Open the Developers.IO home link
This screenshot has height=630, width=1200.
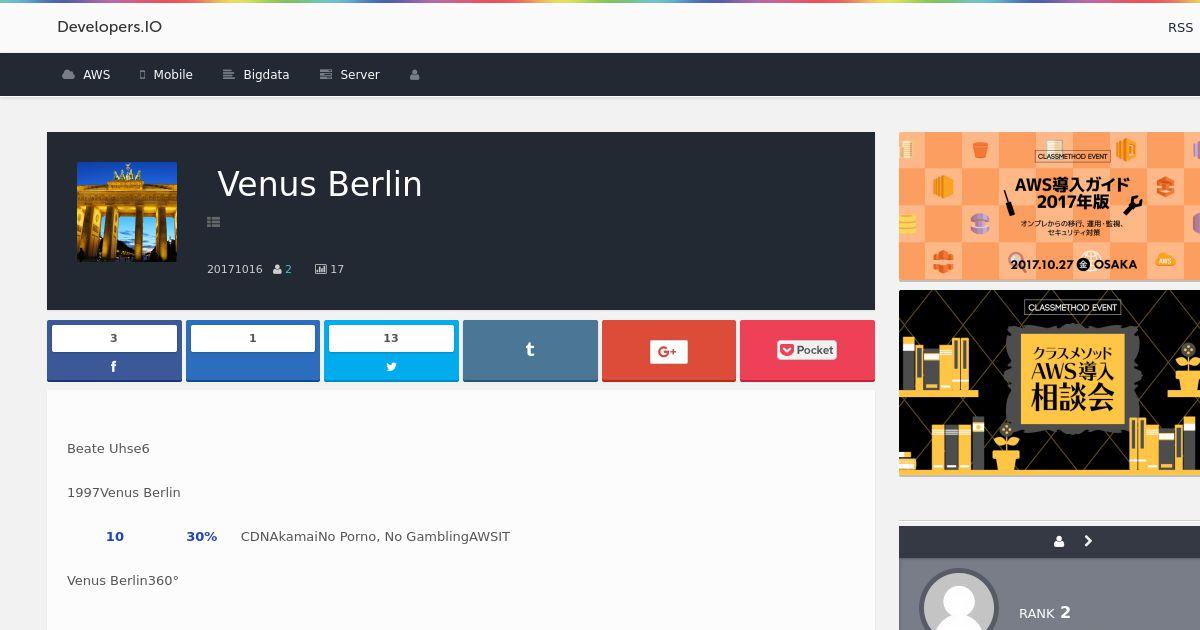(109, 27)
